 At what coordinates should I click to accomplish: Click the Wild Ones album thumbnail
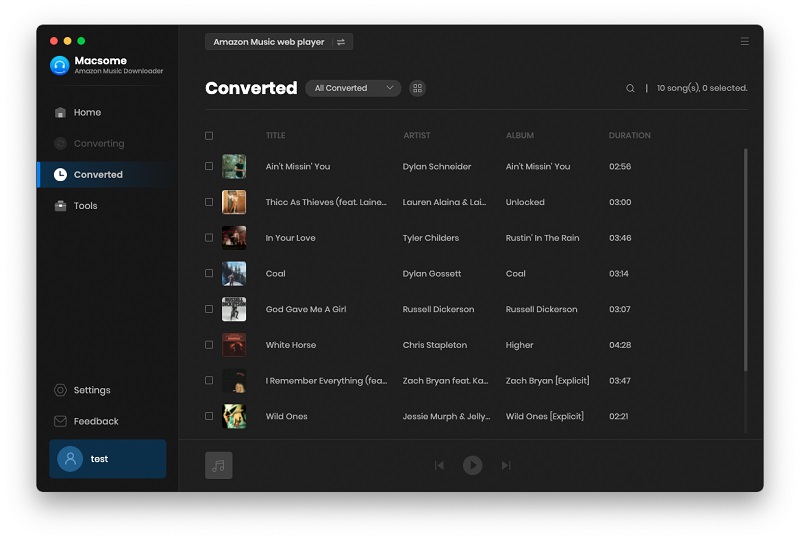234,416
